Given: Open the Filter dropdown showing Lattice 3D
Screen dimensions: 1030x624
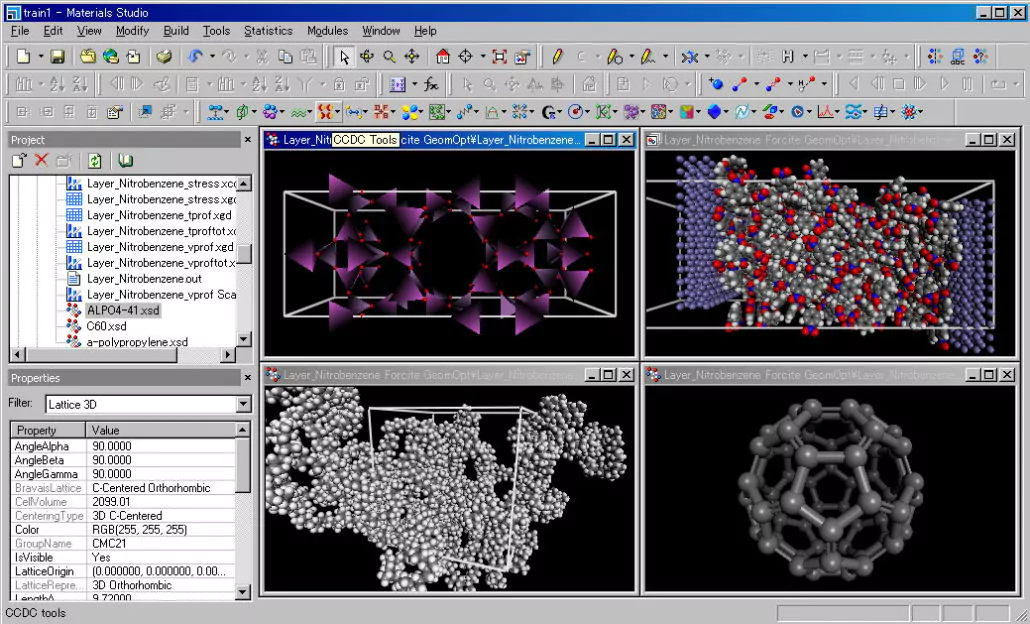Looking at the screenshot, I should [x=243, y=404].
